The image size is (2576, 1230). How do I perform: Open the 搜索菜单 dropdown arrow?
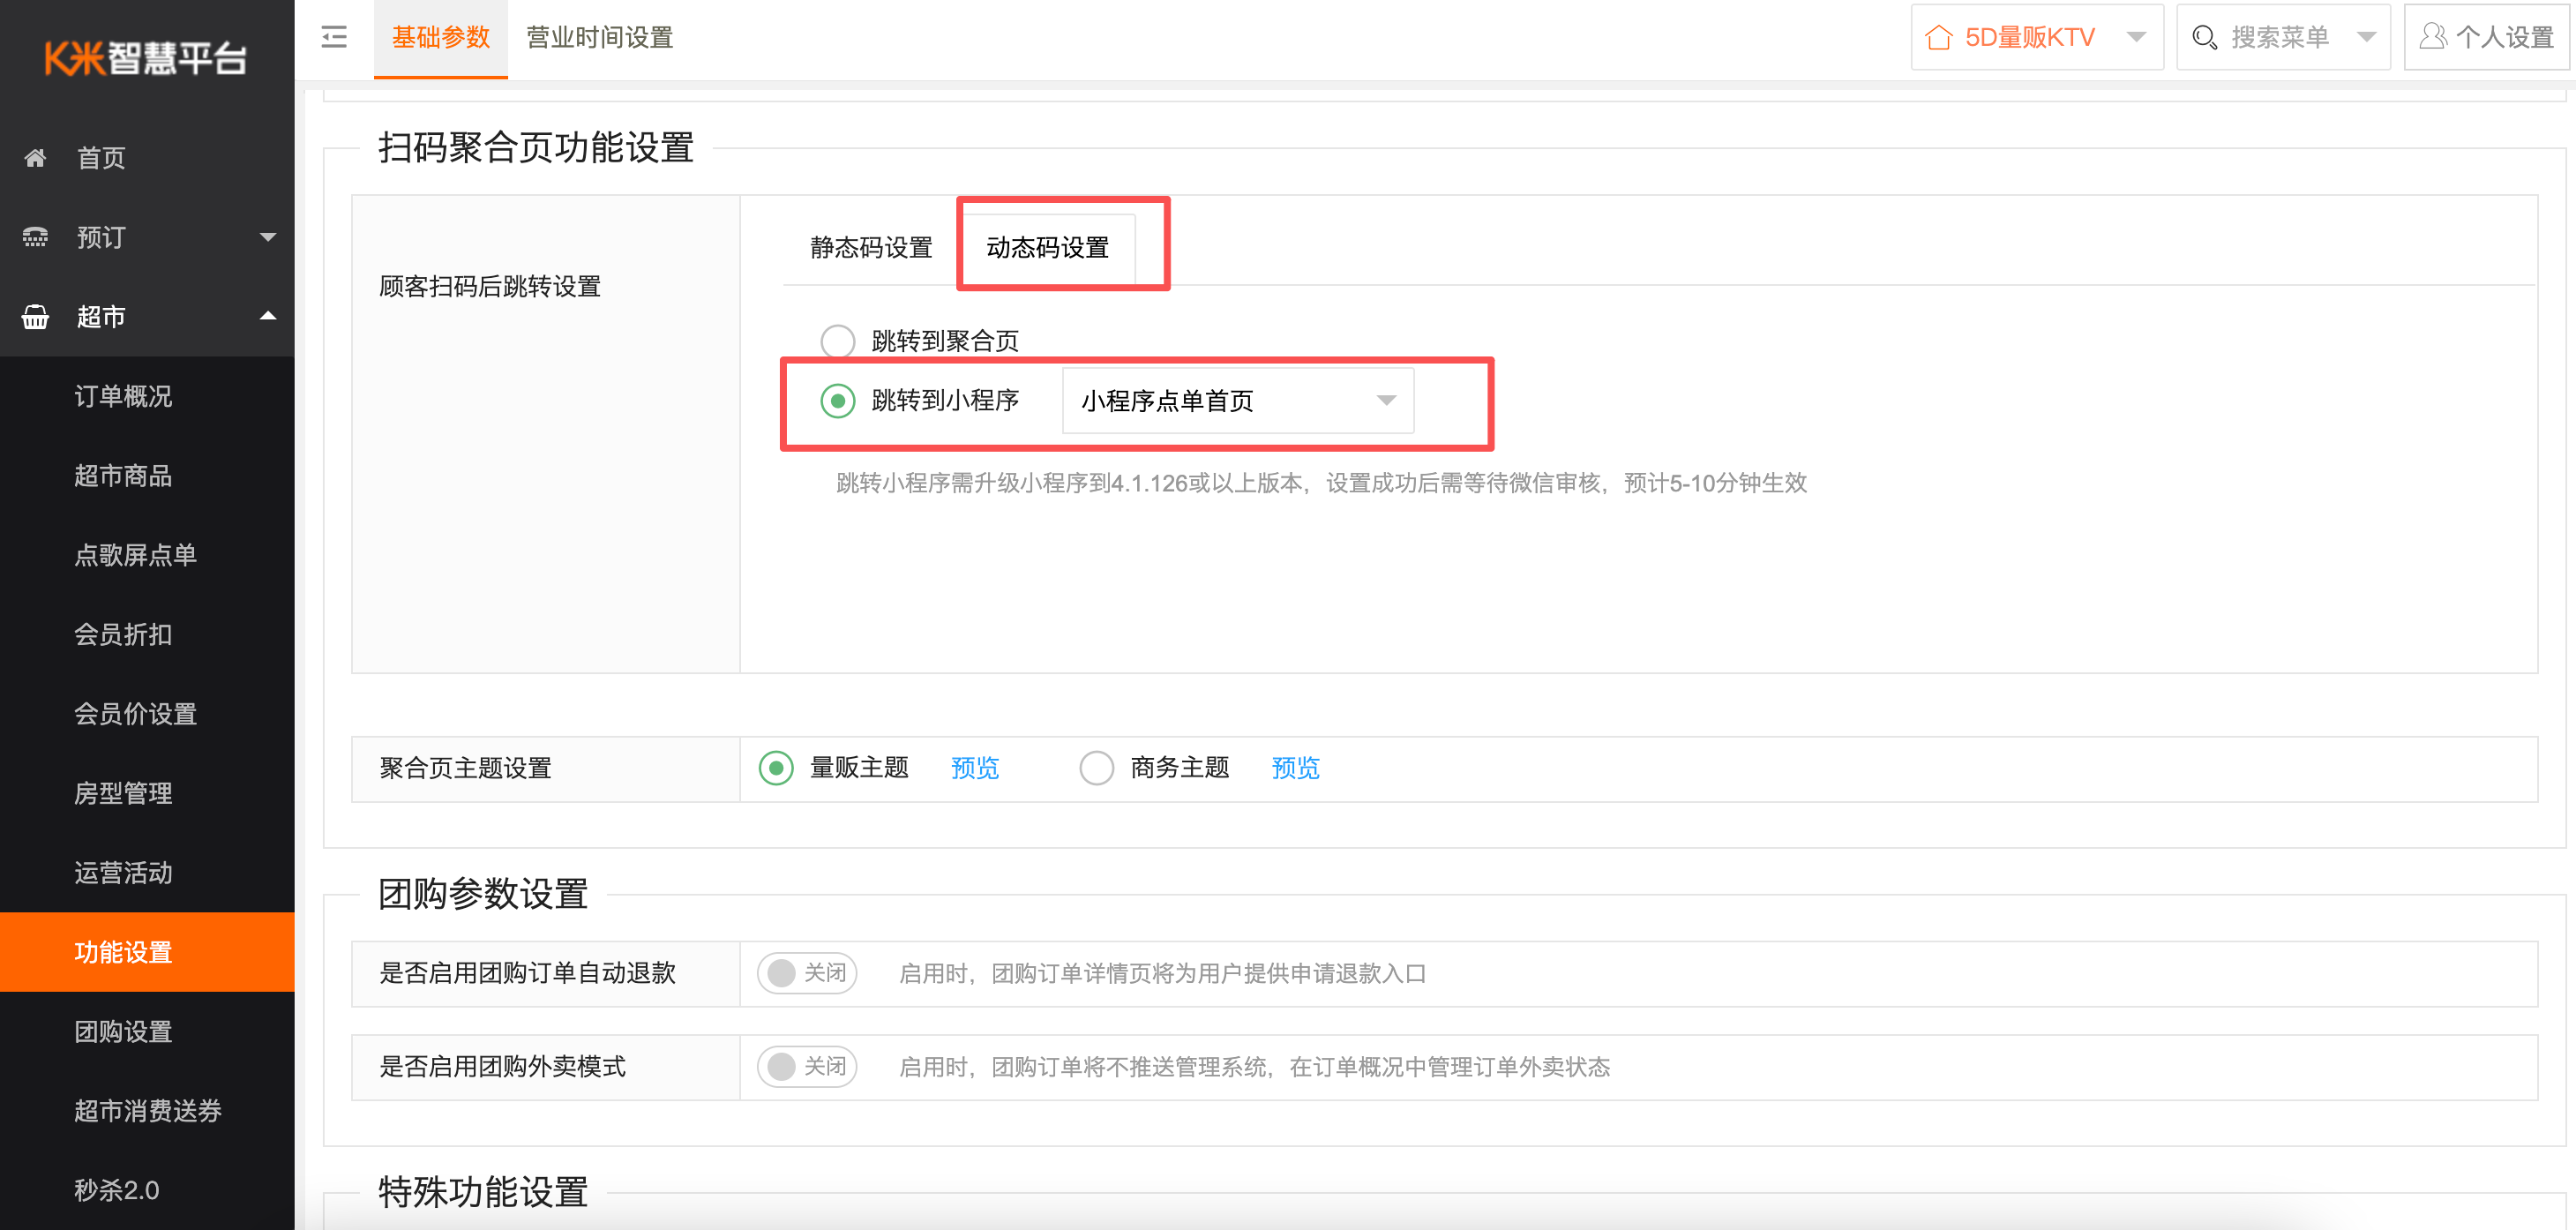point(2366,38)
